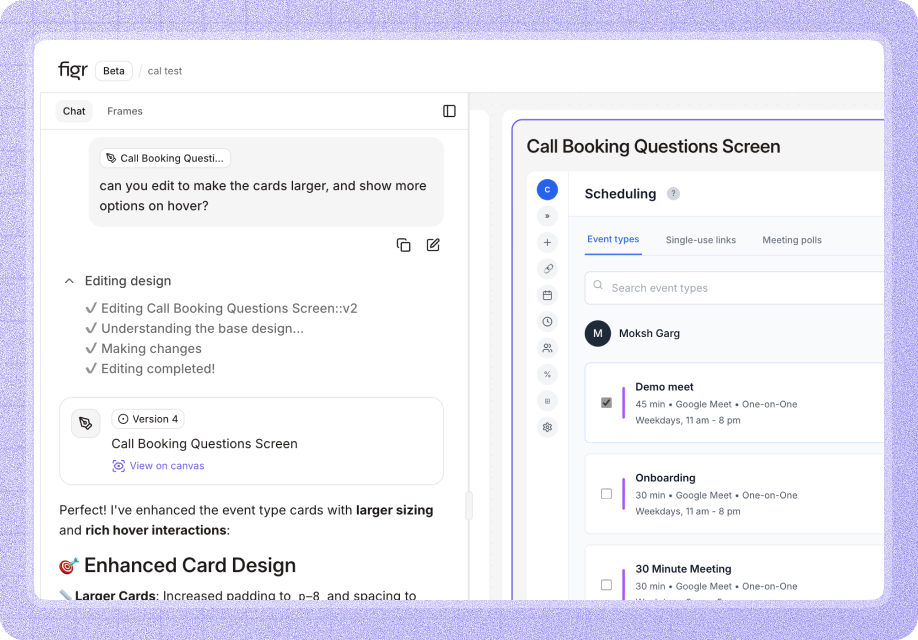Click the Moksh Garg avatar
The width and height of the screenshot is (918, 640).
pyautogui.click(x=598, y=333)
